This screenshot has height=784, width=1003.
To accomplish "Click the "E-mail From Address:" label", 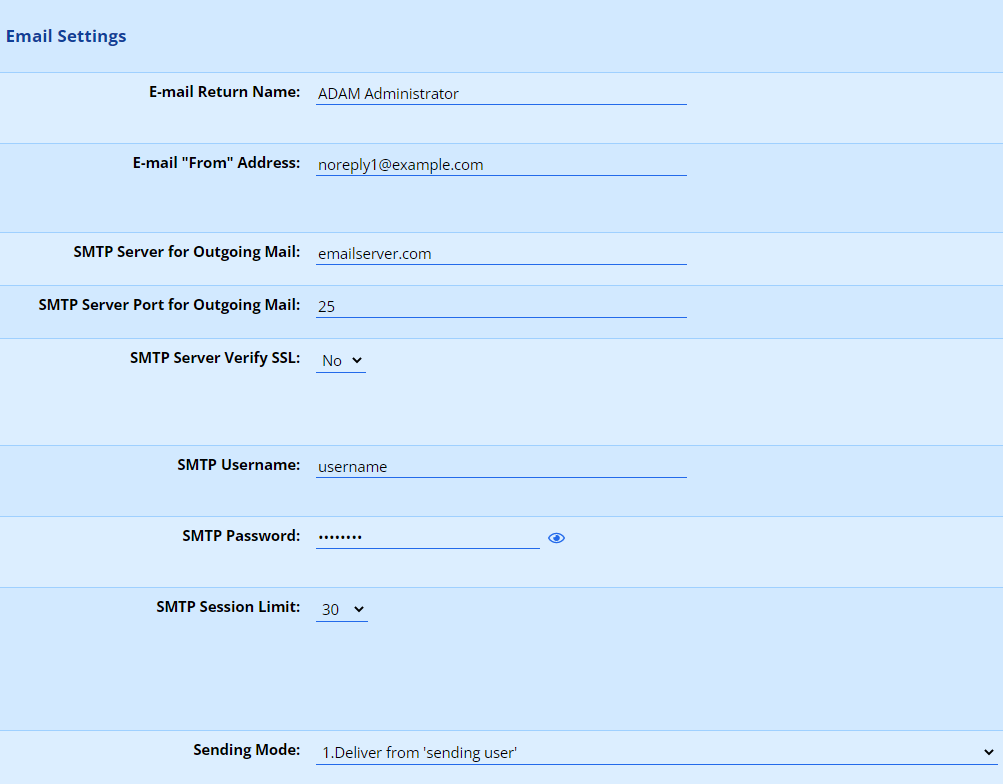I will pos(216,163).
